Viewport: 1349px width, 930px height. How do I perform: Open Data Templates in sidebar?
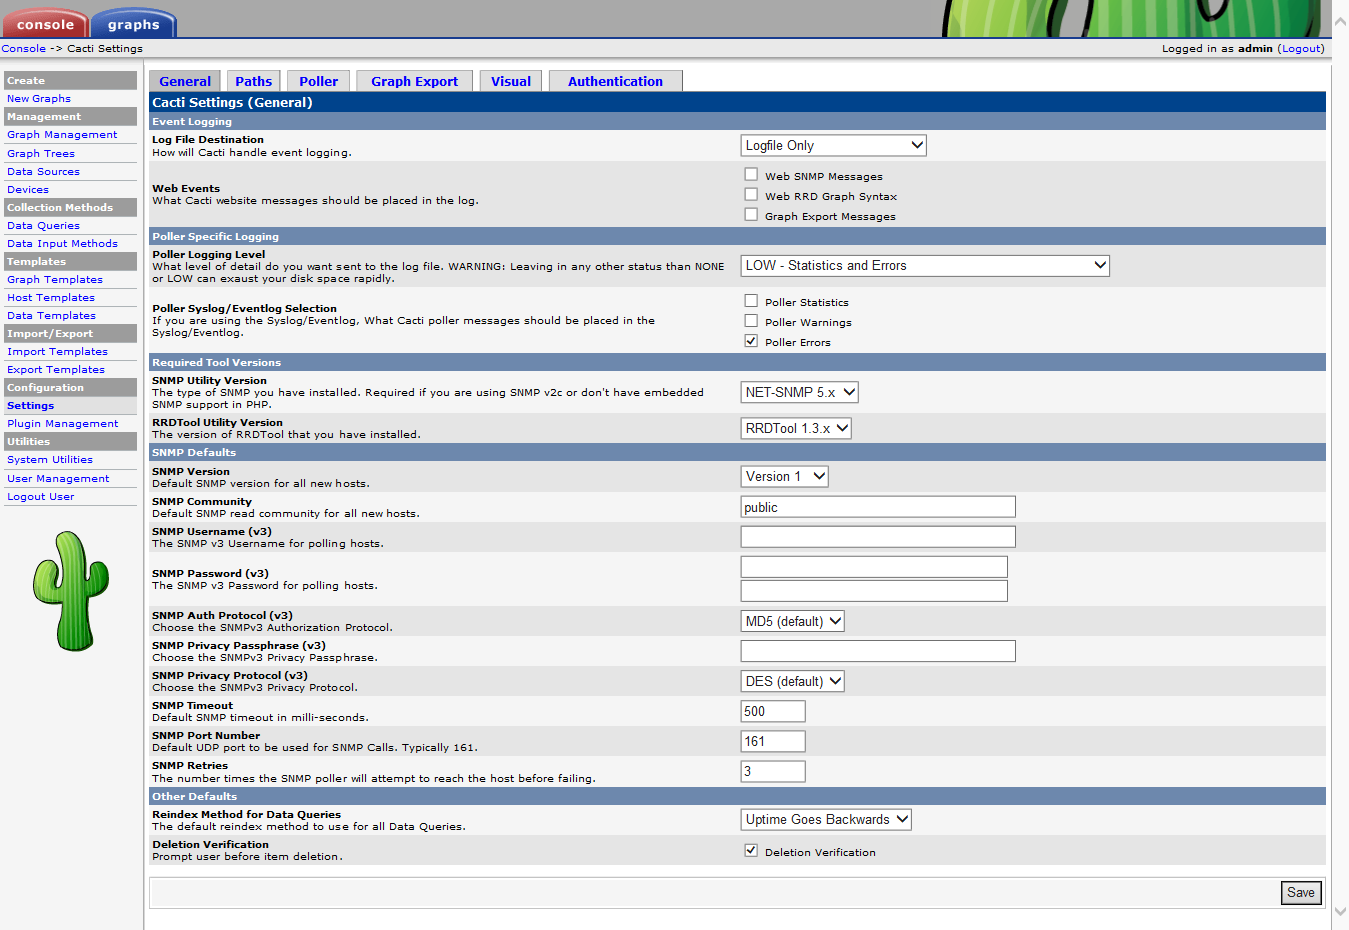pos(51,316)
